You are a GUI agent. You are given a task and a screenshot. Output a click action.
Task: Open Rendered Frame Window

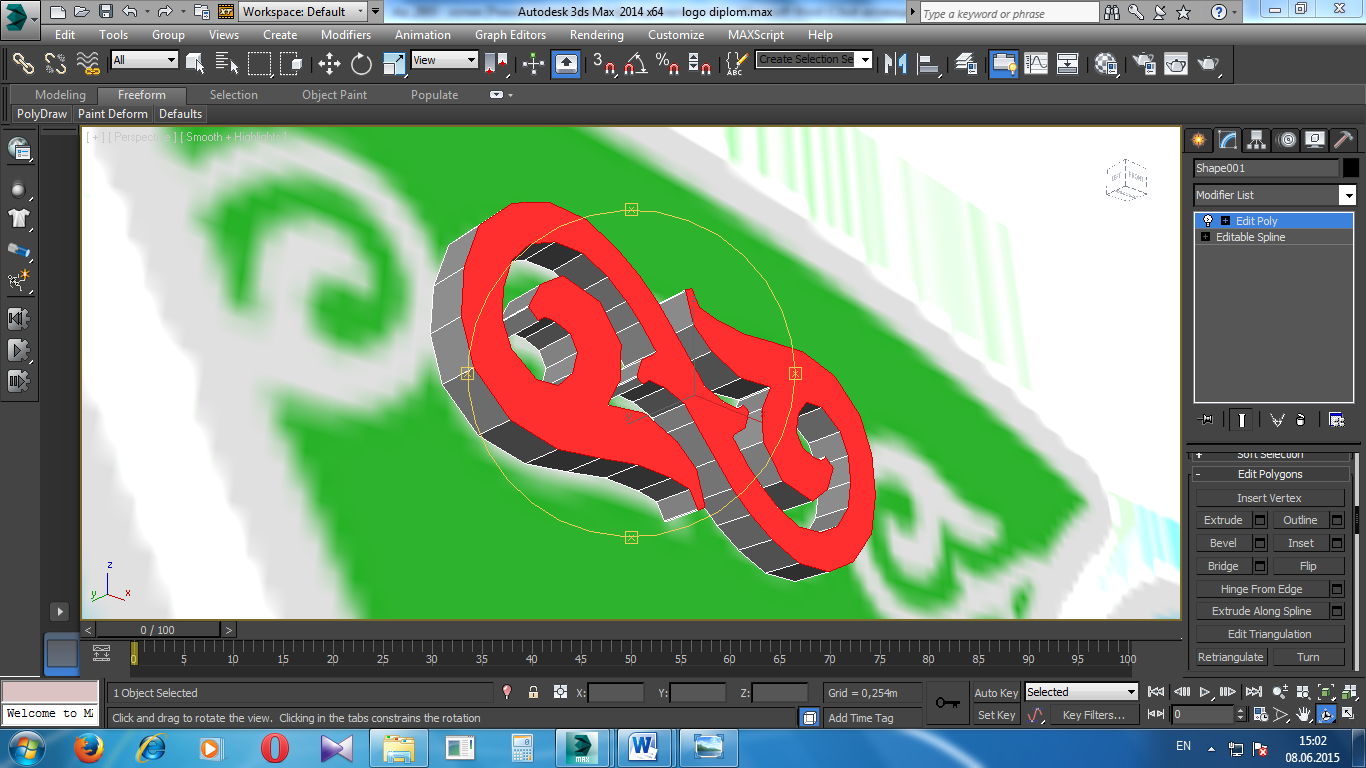1175,64
